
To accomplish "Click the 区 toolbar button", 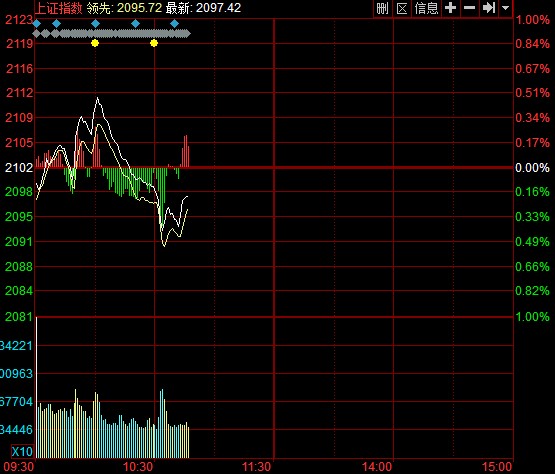I will (402, 8).
